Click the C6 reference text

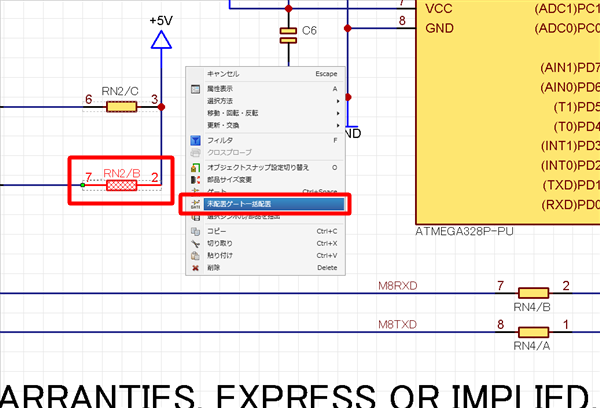tap(309, 31)
